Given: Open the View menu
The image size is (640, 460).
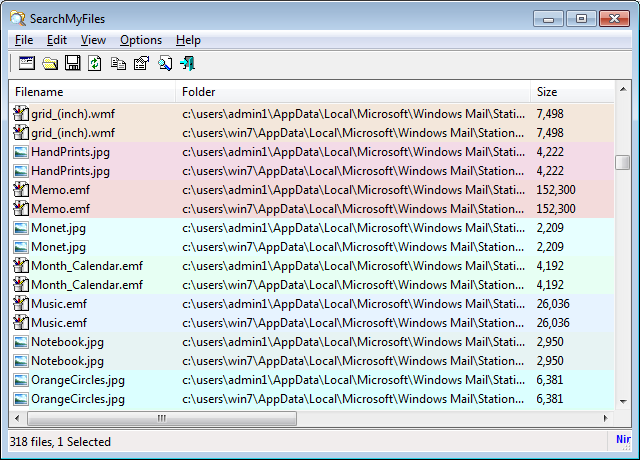Looking at the screenshot, I should tap(93, 40).
